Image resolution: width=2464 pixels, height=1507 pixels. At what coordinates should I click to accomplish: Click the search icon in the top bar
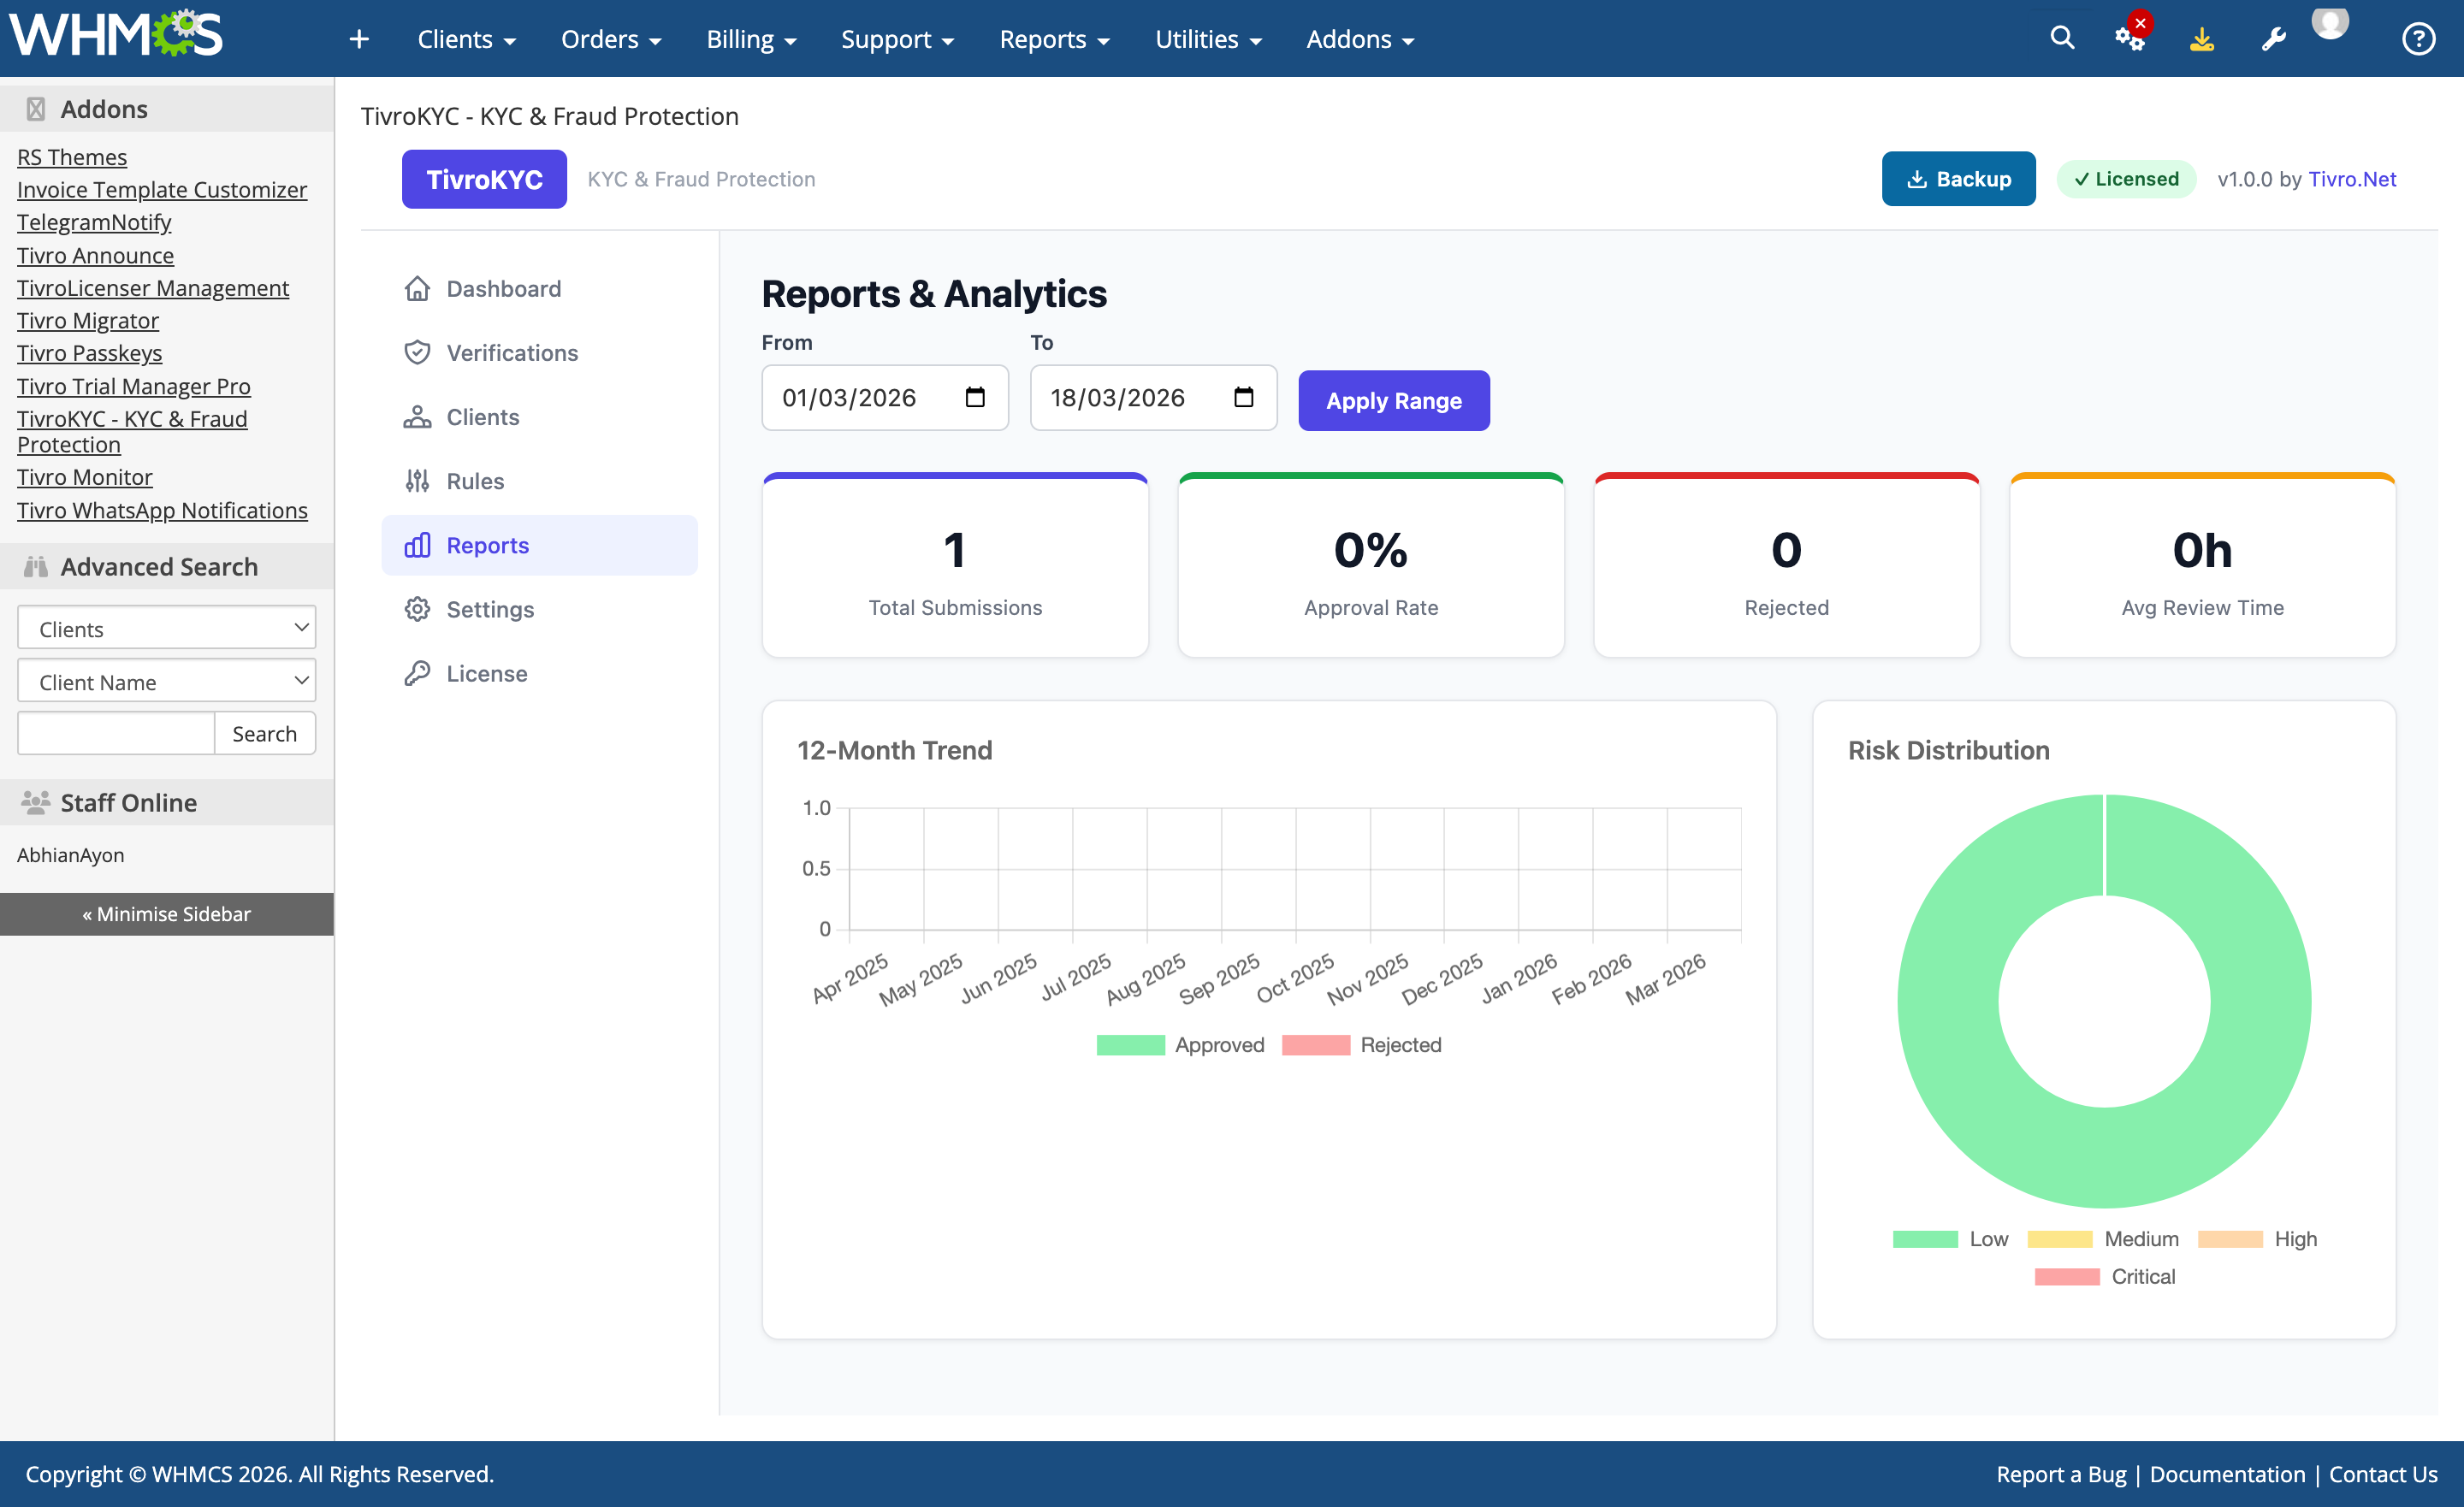2062,37
